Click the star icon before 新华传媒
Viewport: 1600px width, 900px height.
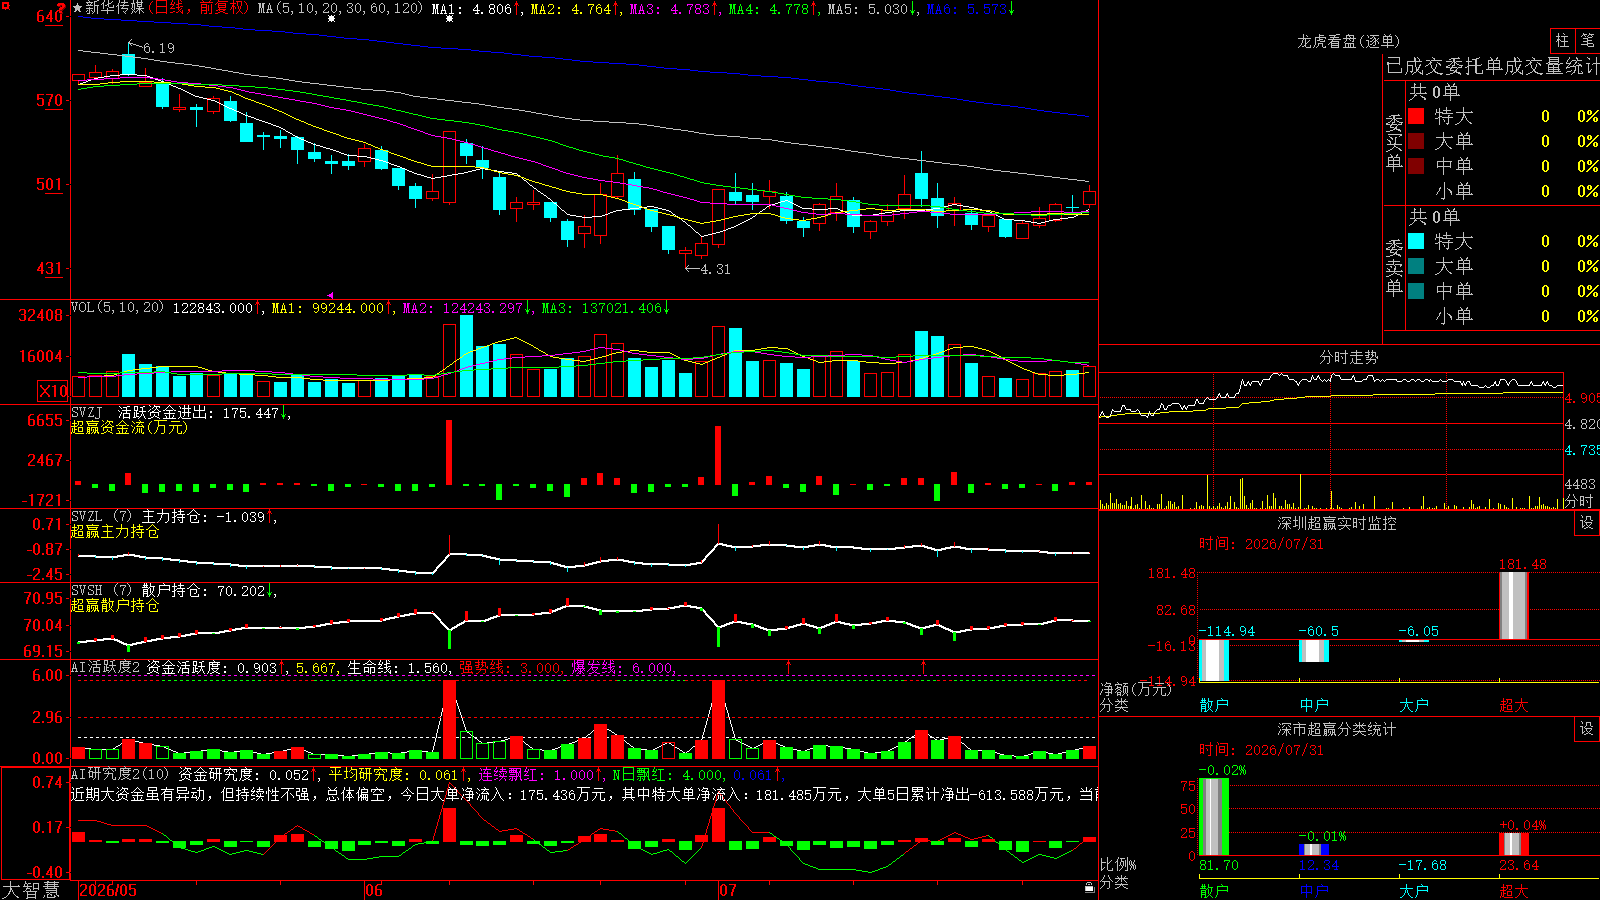[78, 8]
